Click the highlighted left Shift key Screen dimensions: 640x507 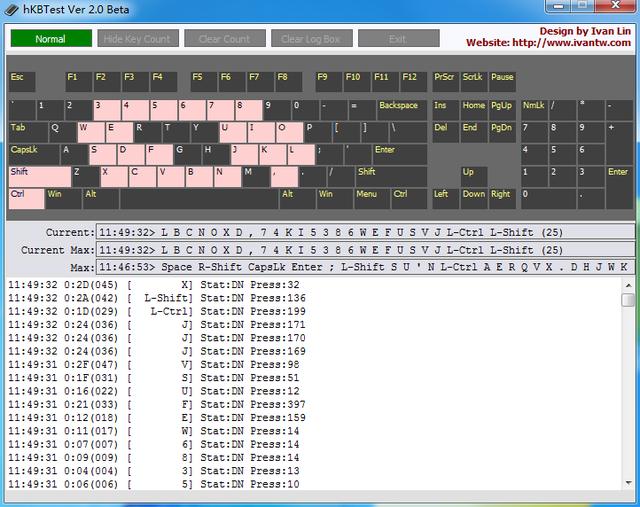[x=40, y=177]
